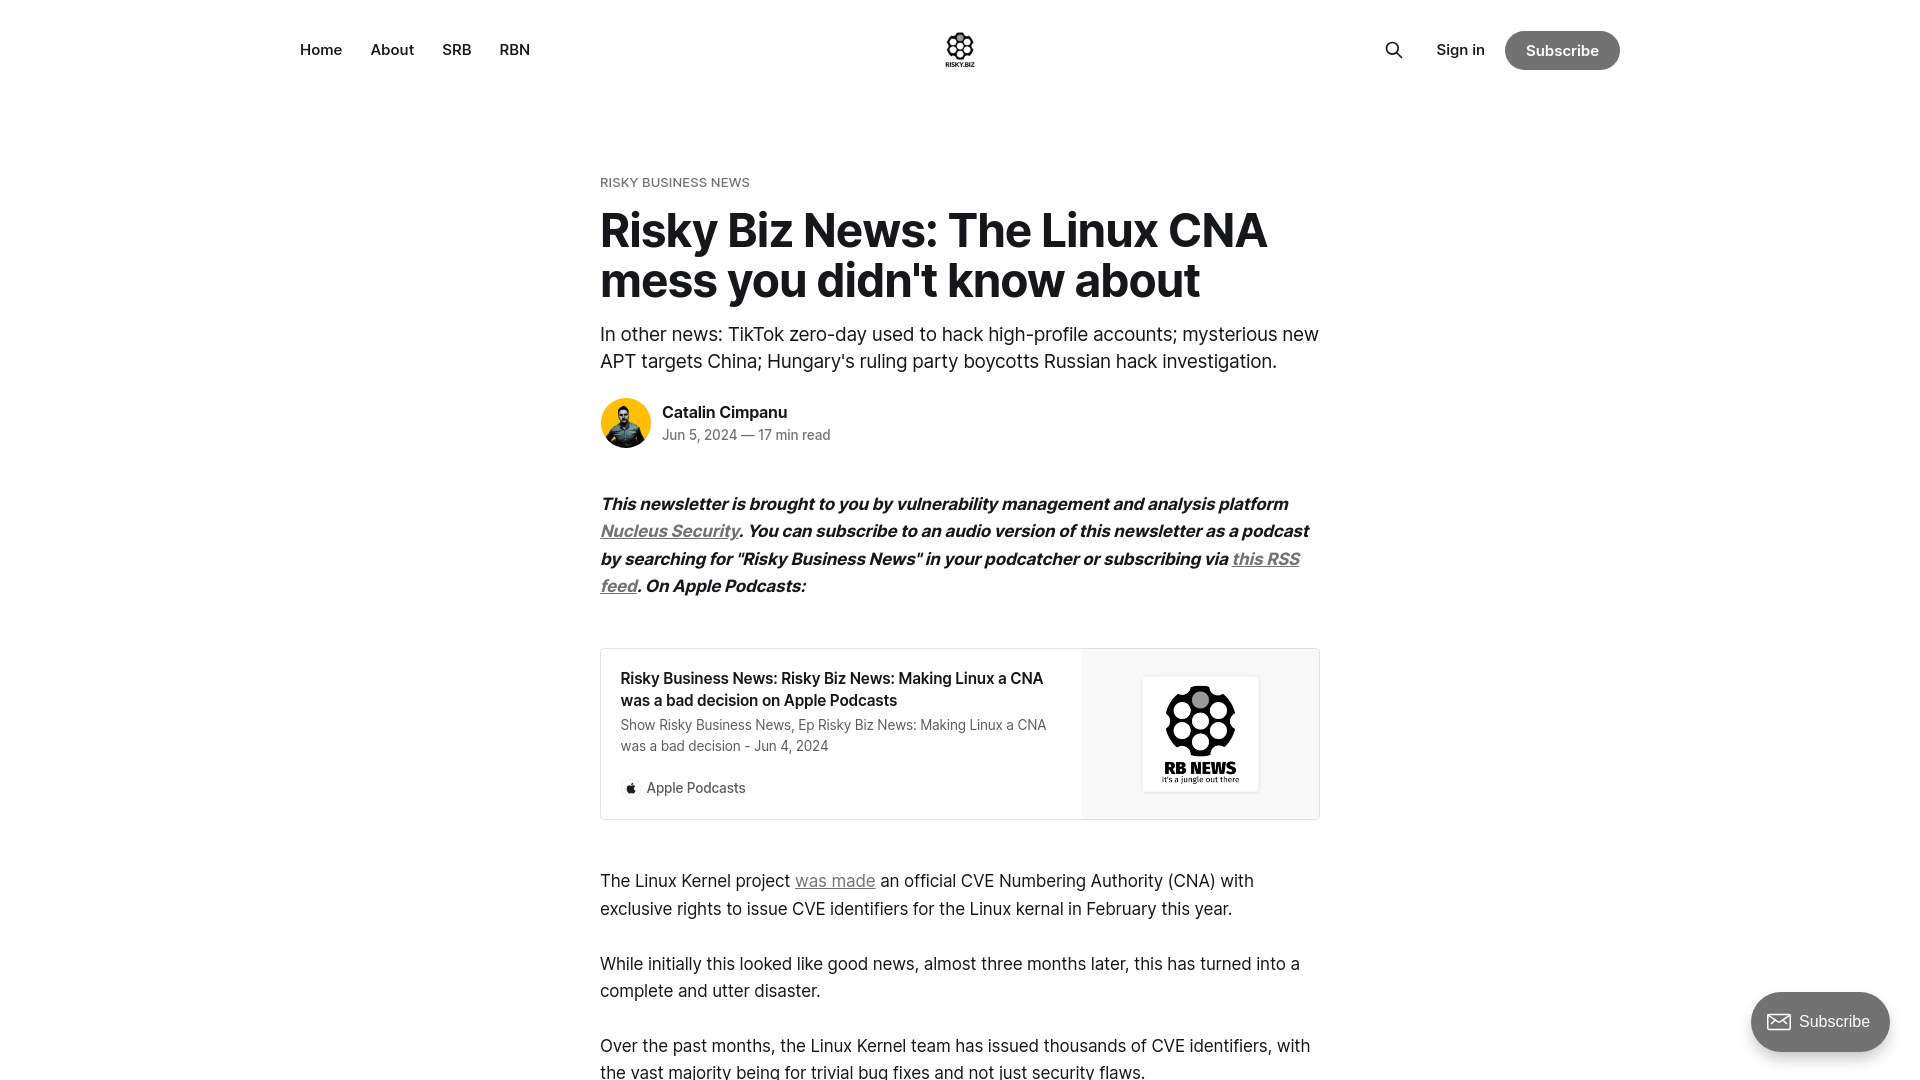The image size is (1920, 1080).
Task: Select the Home menu item
Action: click(x=320, y=49)
